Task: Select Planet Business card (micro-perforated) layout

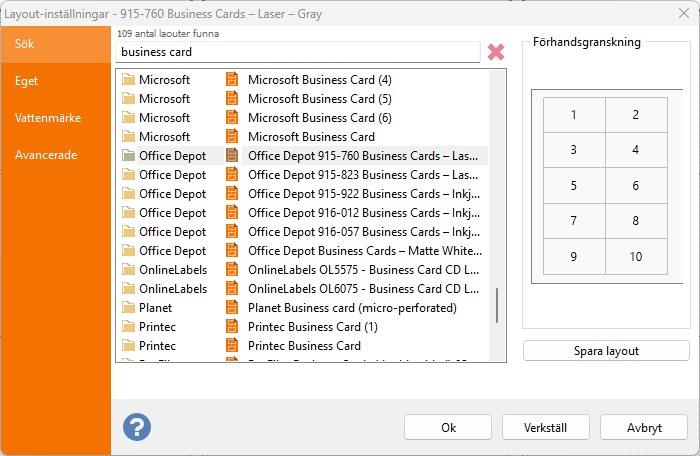Action: tap(352, 307)
